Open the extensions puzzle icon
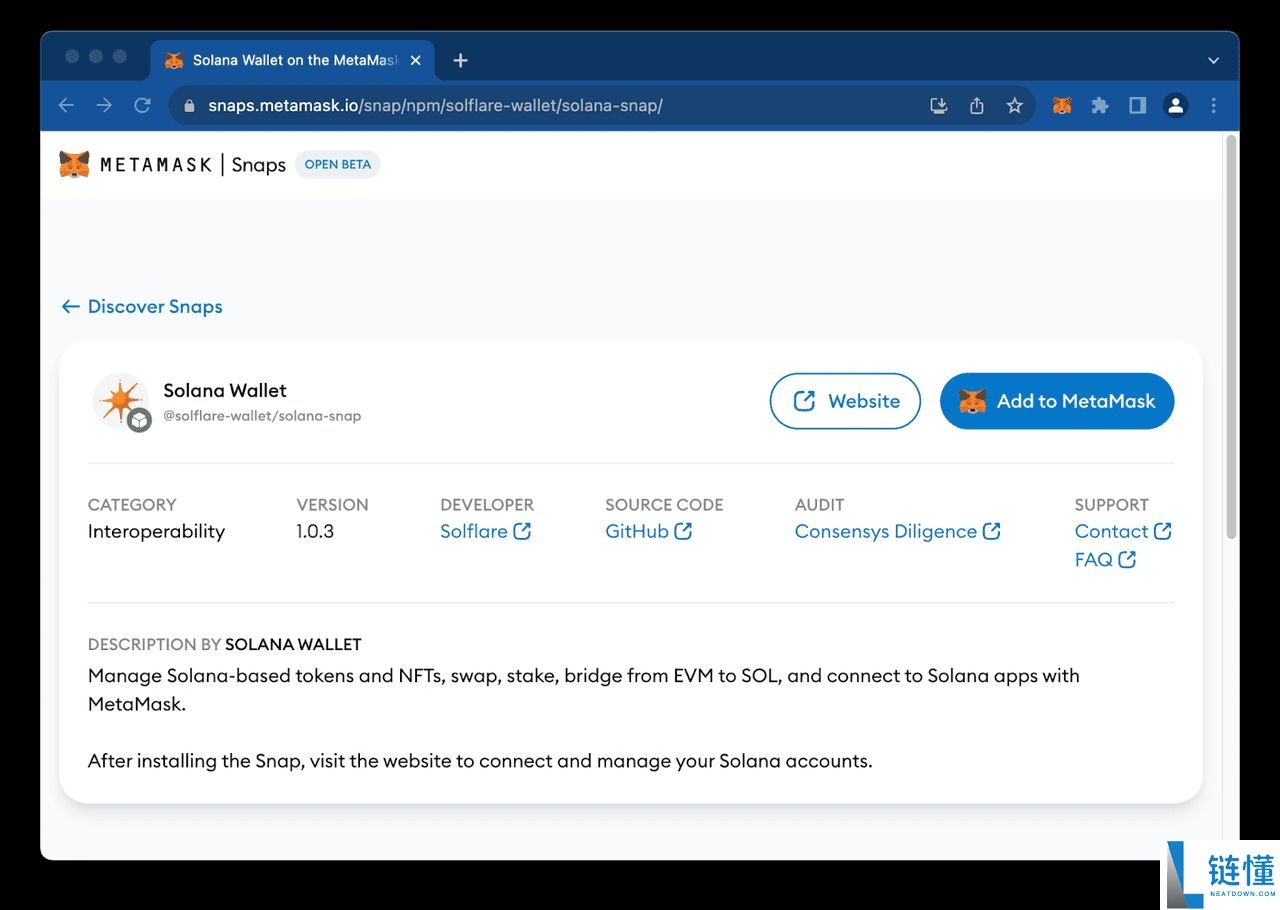This screenshot has width=1280, height=910. click(1100, 105)
